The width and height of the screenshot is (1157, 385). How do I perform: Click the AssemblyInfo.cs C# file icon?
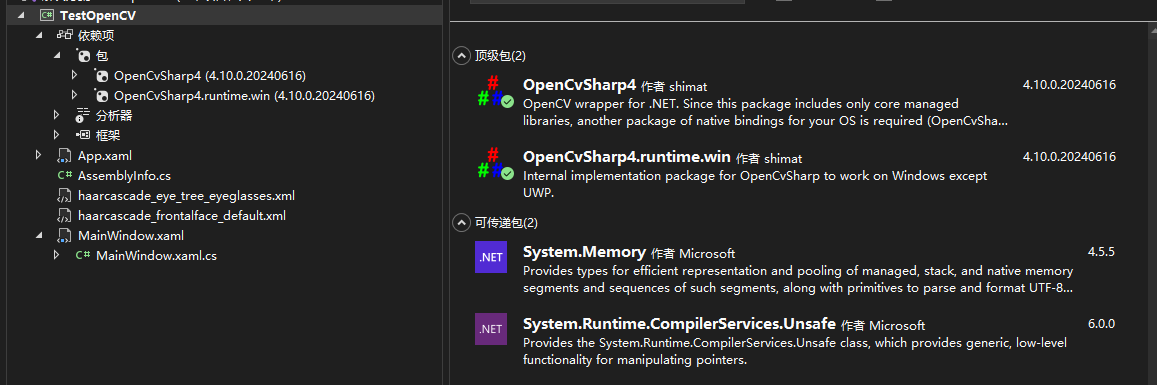tap(65, 176)
